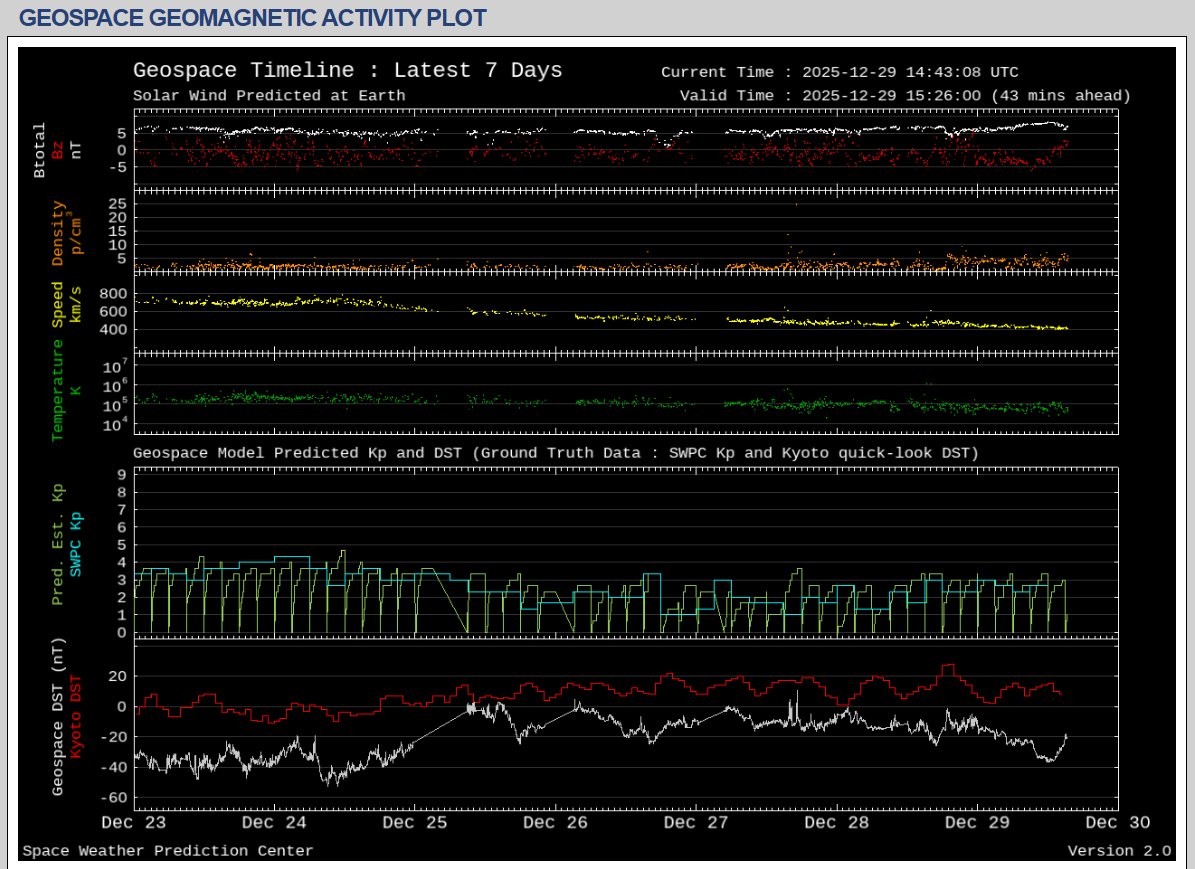This screenshot has height=869, width=1195.
Task: Click the 'Solar Wind Predicted at Earth' subtitle
Action: [x=269, y=96]
